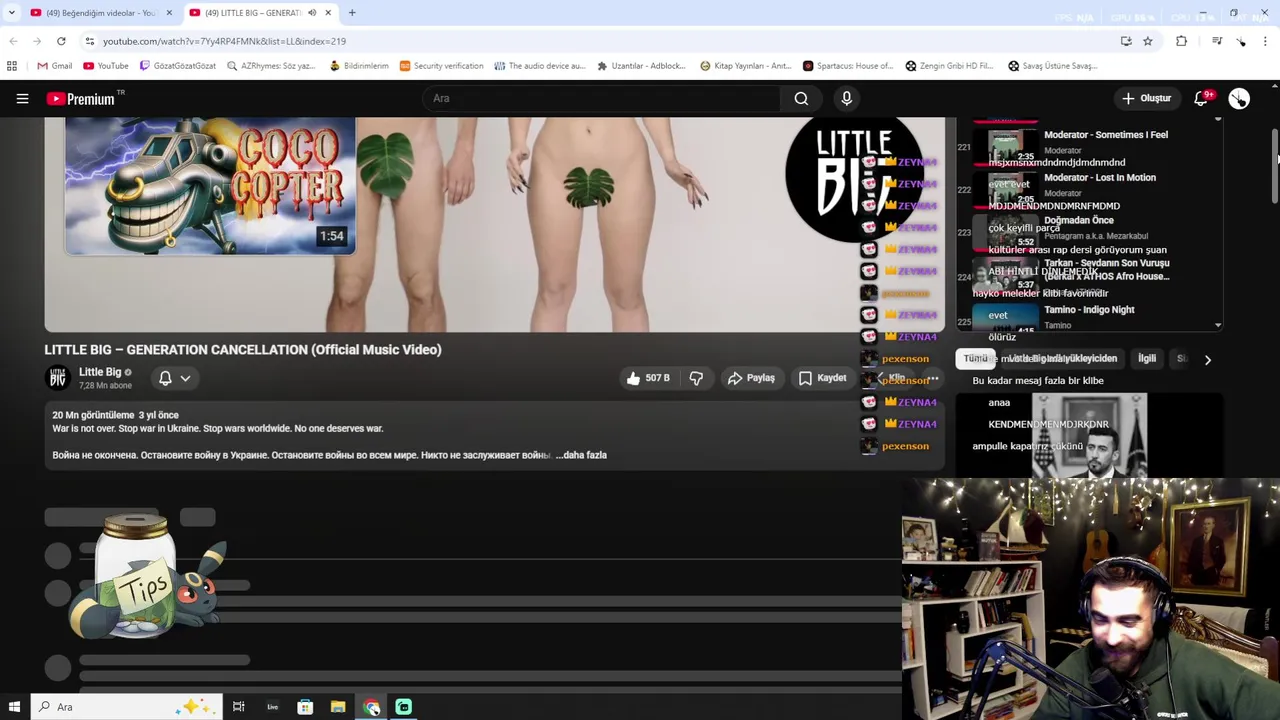Open the account avatar menu
The width and height of the screenshot is (1280, 720).
tap(1239, 98)
